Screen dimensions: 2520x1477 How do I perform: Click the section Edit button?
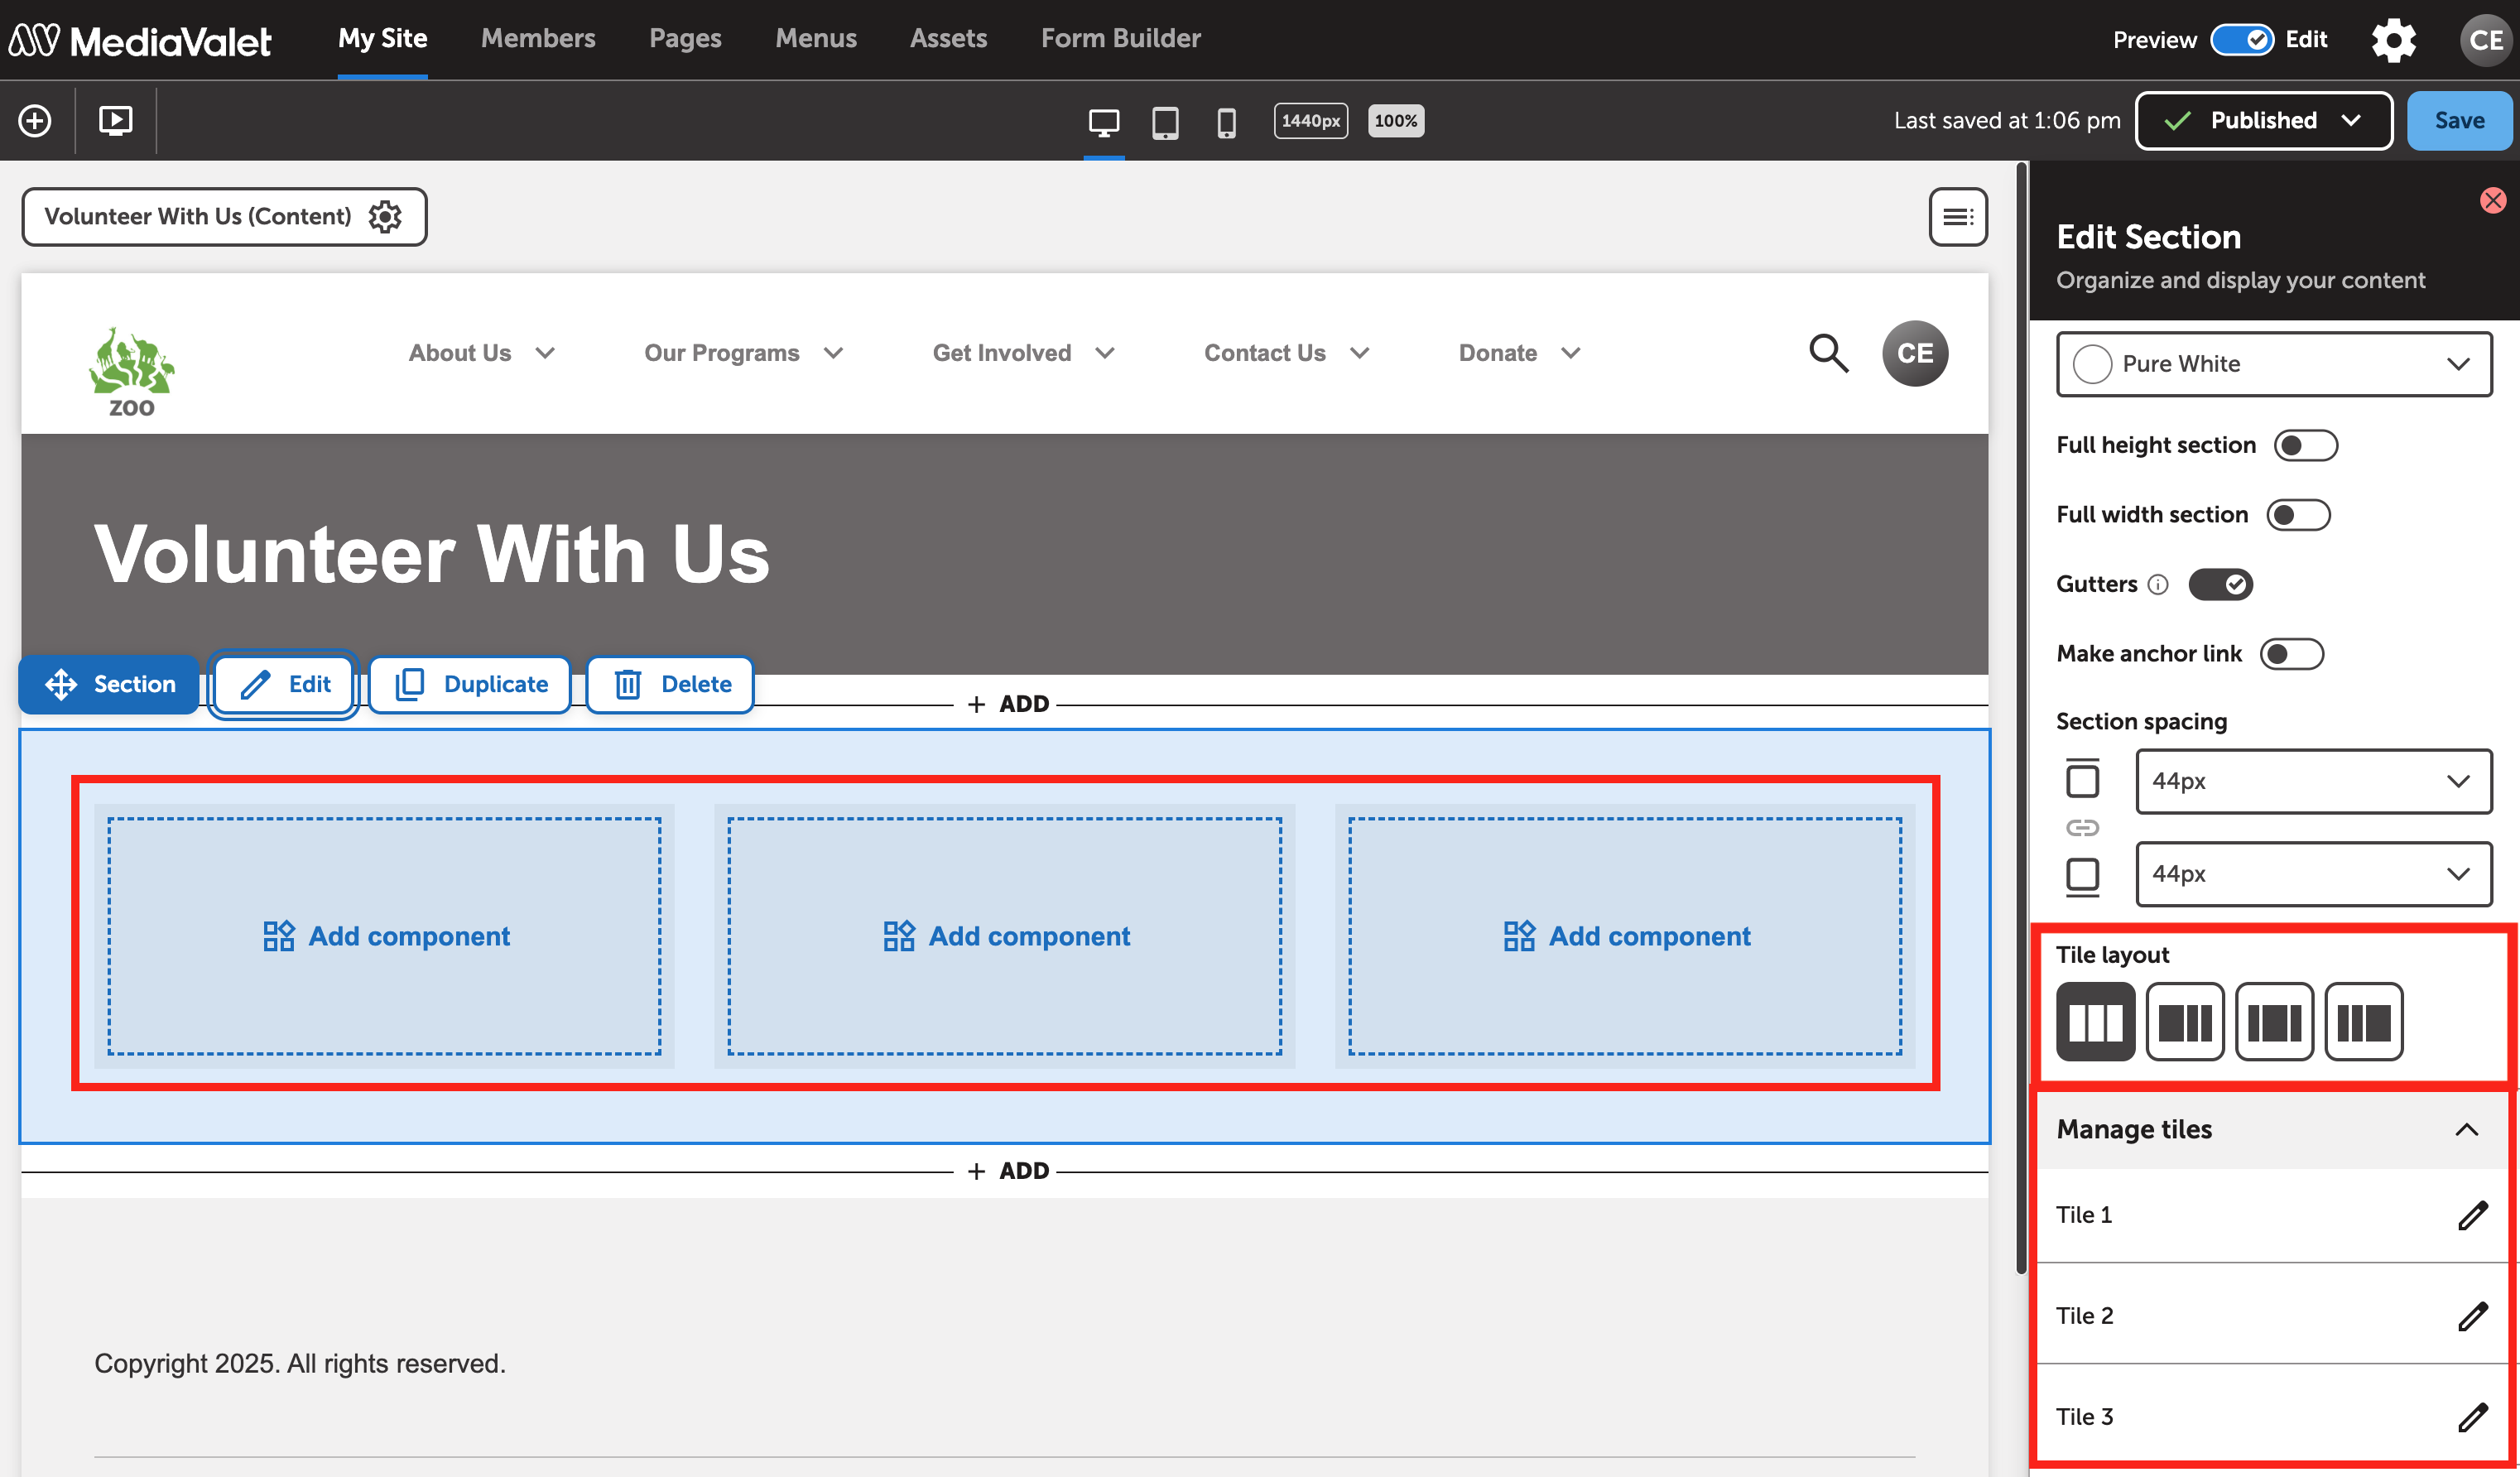(x=285, y=684)
